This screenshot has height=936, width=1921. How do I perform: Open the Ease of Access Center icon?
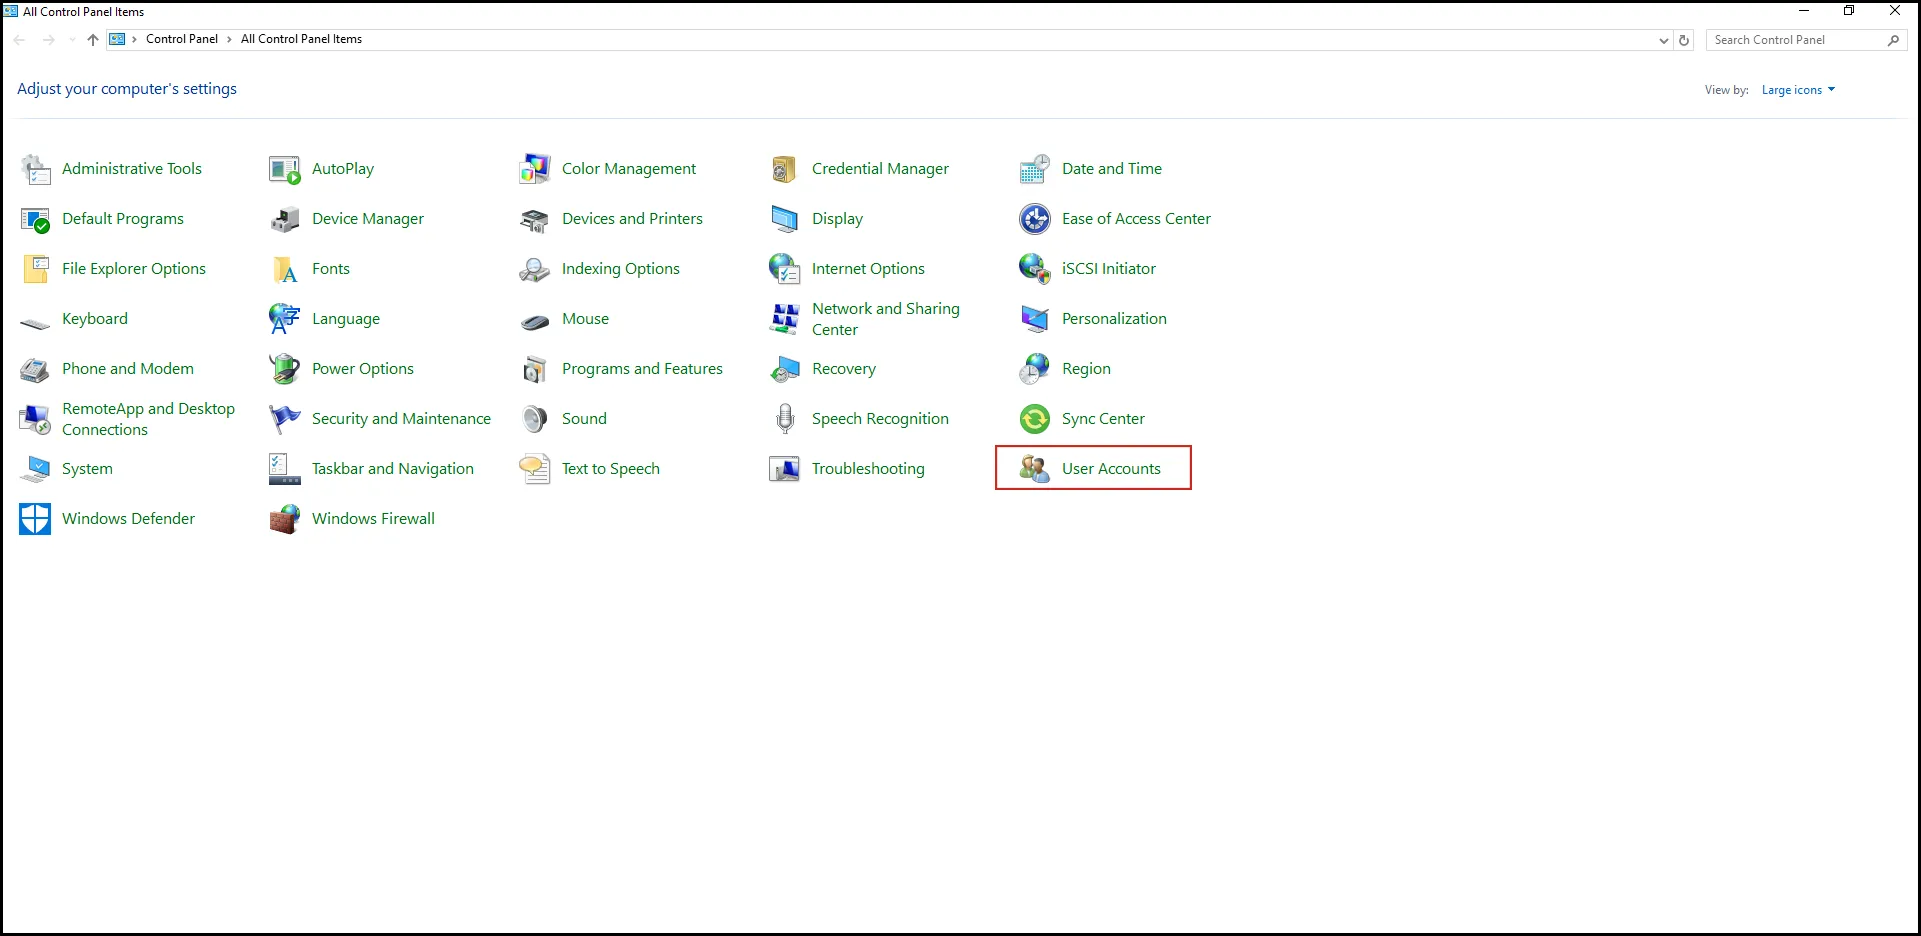1035,219
